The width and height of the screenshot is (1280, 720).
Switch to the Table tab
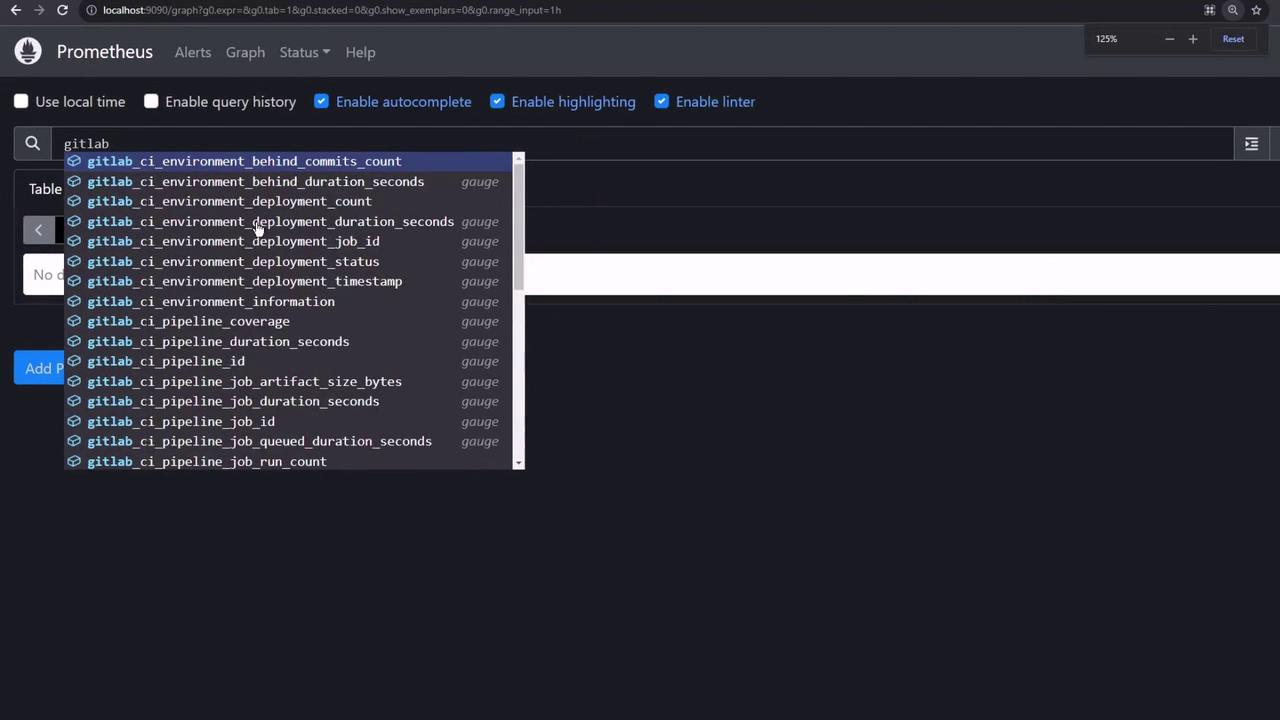coord(45,188)
